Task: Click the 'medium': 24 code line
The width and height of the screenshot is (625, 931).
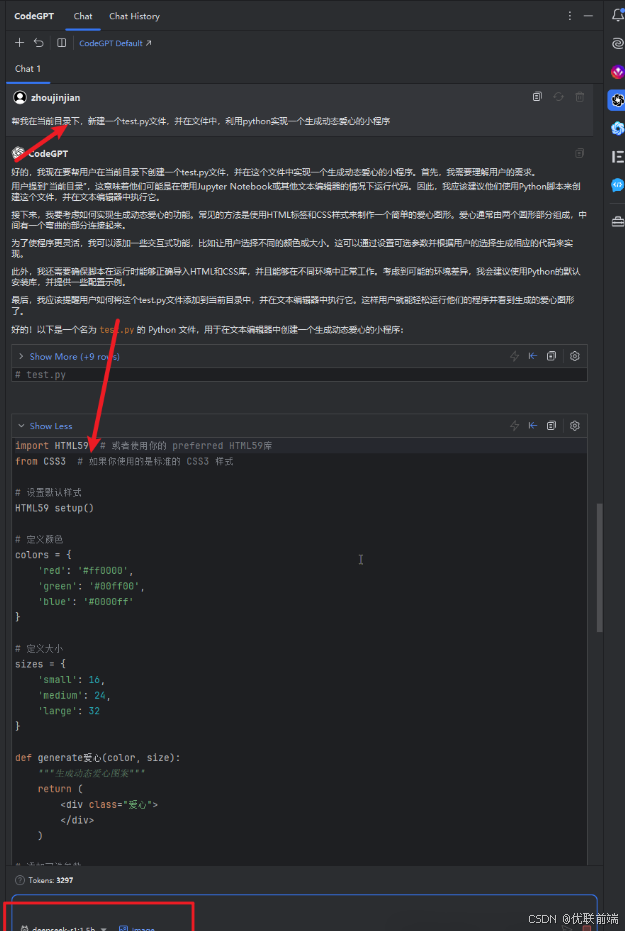Action: click(x=74, y=695)
